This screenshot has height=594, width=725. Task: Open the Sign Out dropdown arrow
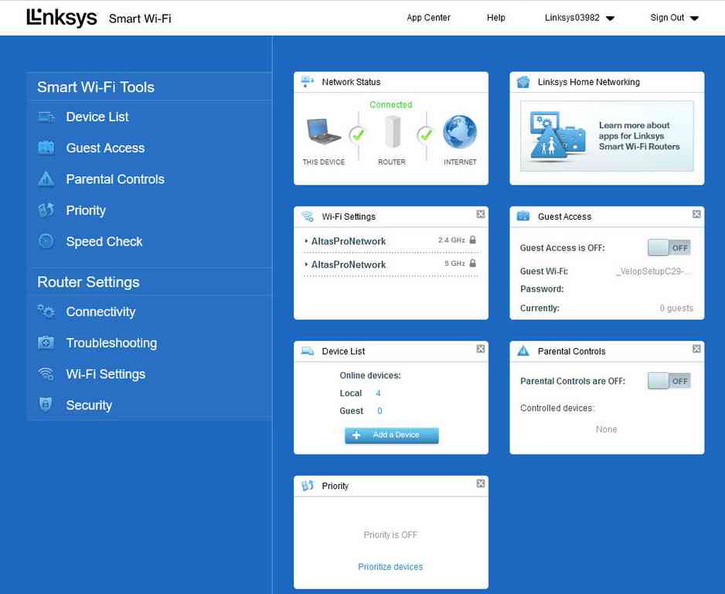click(694, 18)
